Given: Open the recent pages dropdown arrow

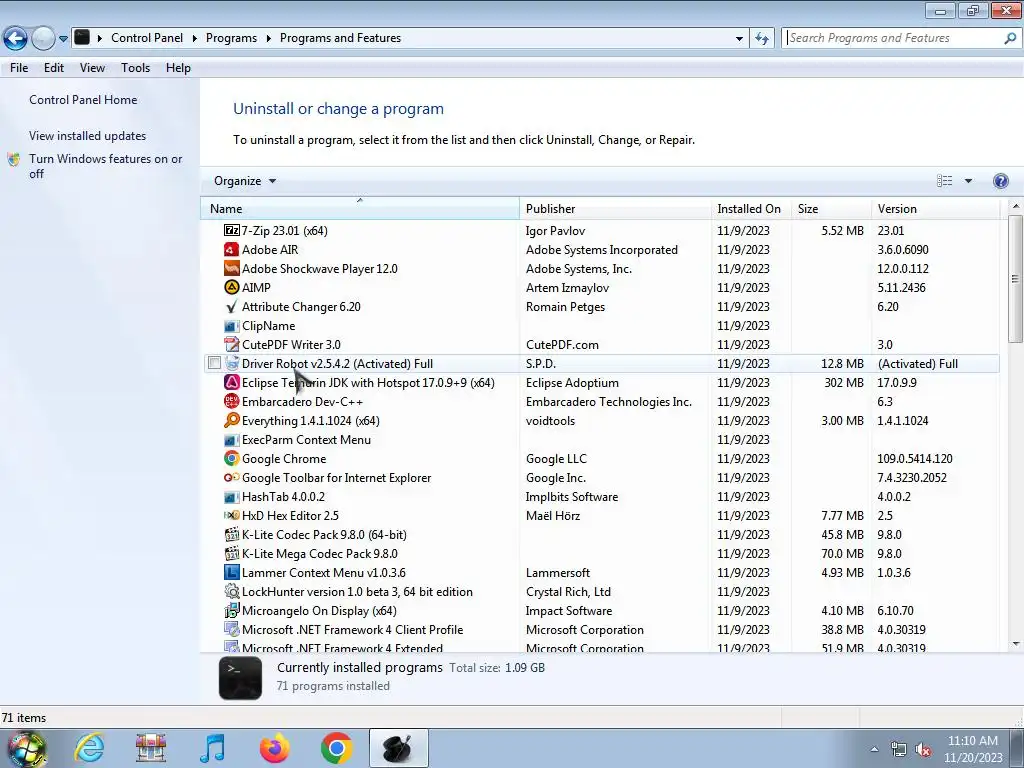Looking at the screenshot, I should point(63,39).
